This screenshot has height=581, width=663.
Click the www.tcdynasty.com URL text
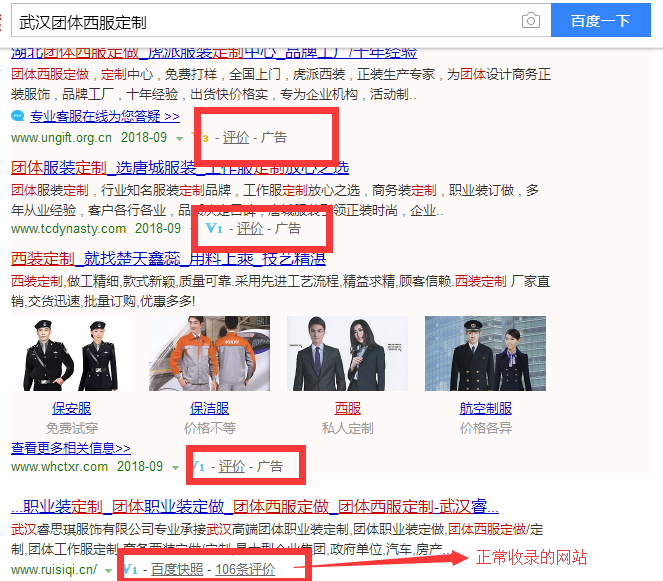tap(68, 229)
